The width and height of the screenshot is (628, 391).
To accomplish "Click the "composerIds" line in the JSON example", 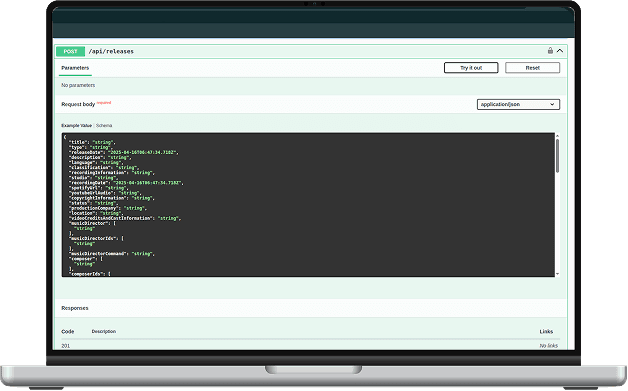I will click(90, 274).
